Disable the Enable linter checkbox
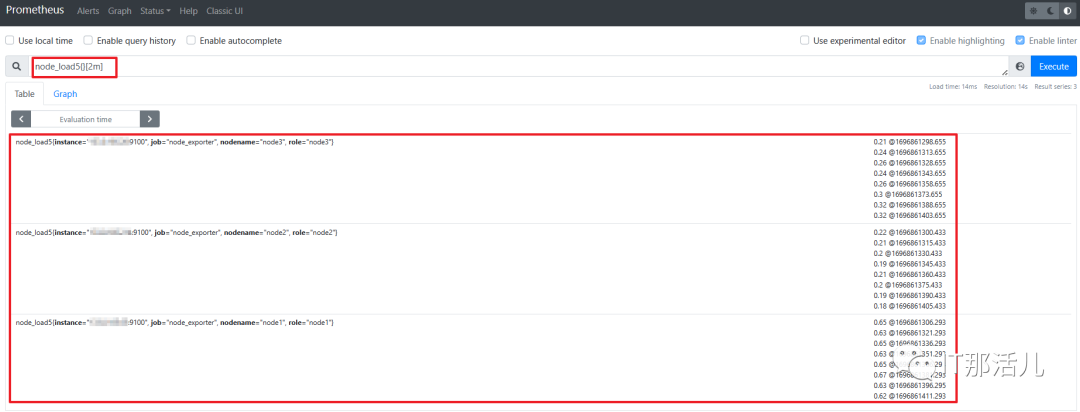 [1020, 41]
